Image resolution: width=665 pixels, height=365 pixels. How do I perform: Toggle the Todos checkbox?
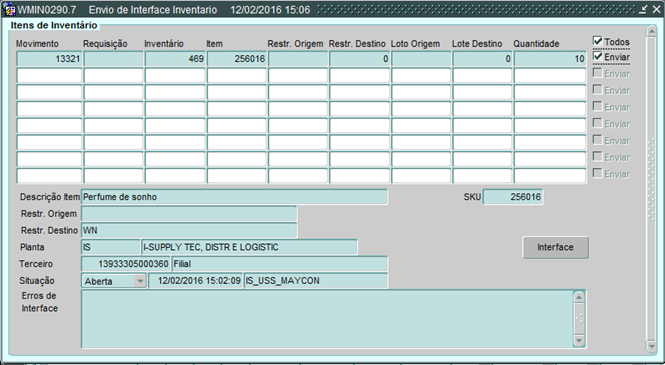[598, 41]
